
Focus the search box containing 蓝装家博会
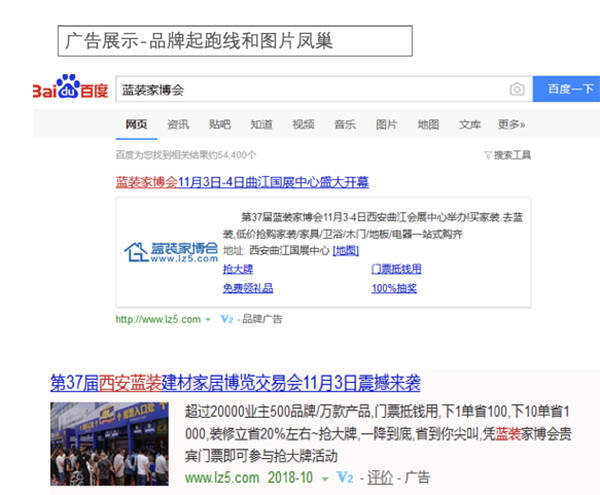tap(324, 90)
